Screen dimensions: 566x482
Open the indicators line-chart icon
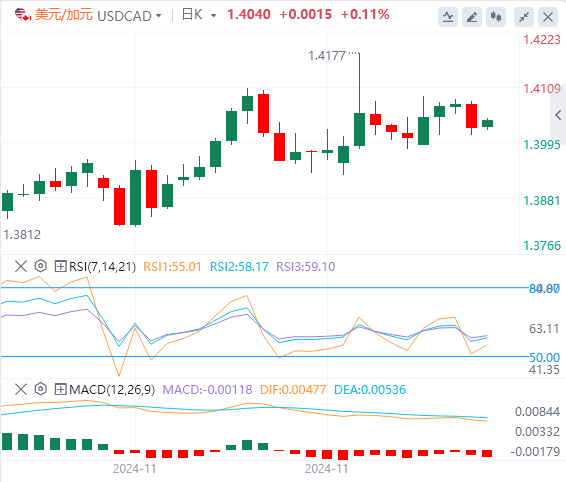click(x=448, y=17)
